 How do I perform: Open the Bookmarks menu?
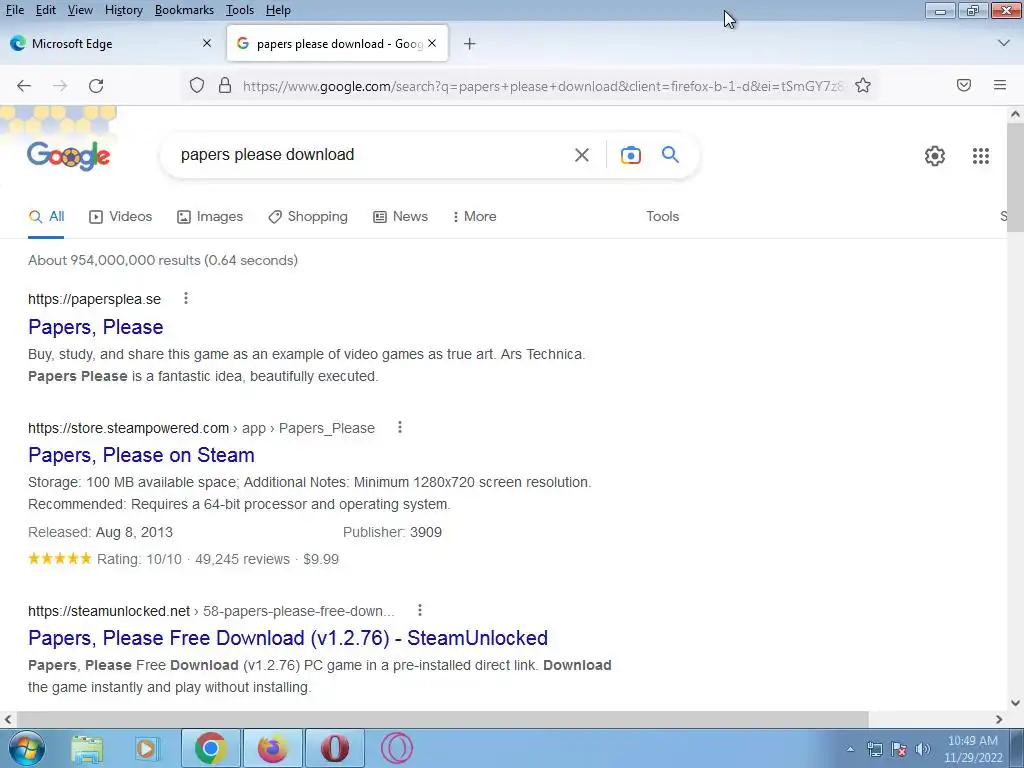(184, 10)
